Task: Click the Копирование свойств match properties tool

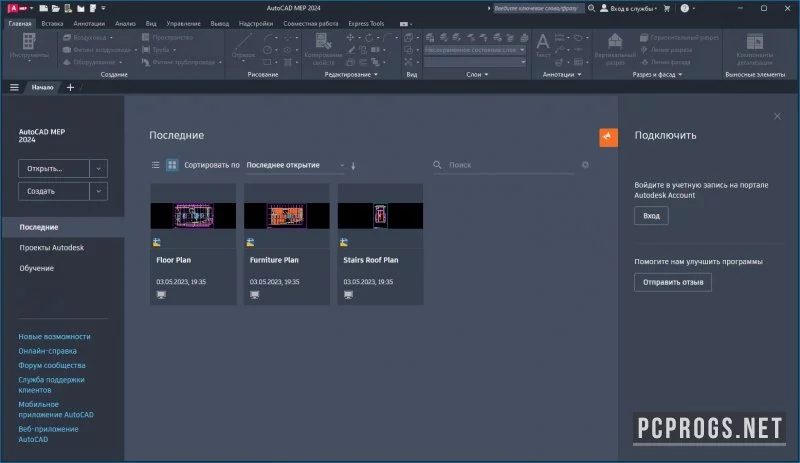Action: 323,50
